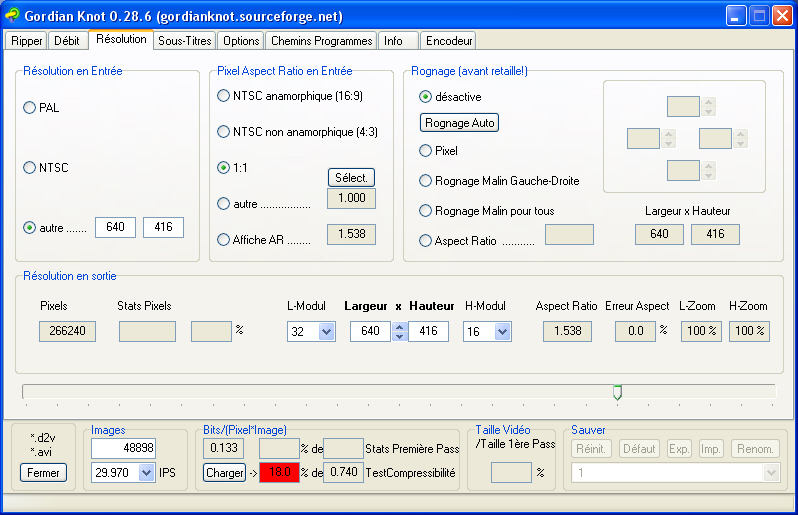Click the Erreur Aspect 0.0 field
Viewport: 798px width, 515px height.
click(x=635, y=331)
